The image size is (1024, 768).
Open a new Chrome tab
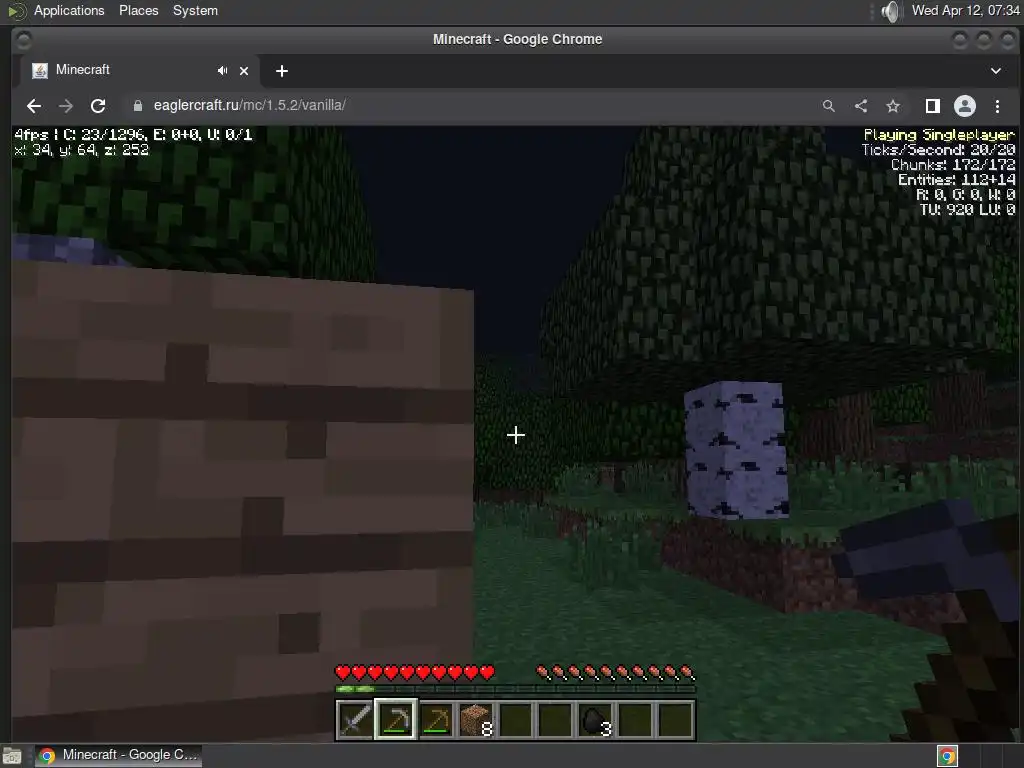(x=281, y=71)
